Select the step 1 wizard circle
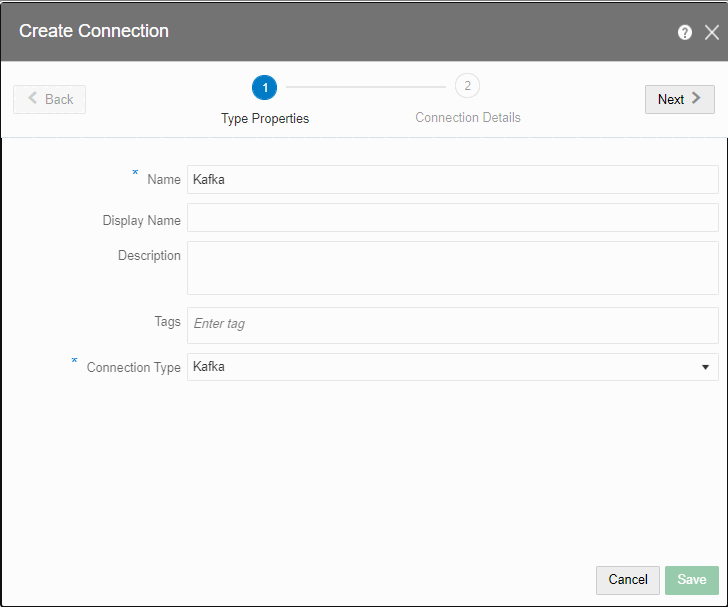 265,87
